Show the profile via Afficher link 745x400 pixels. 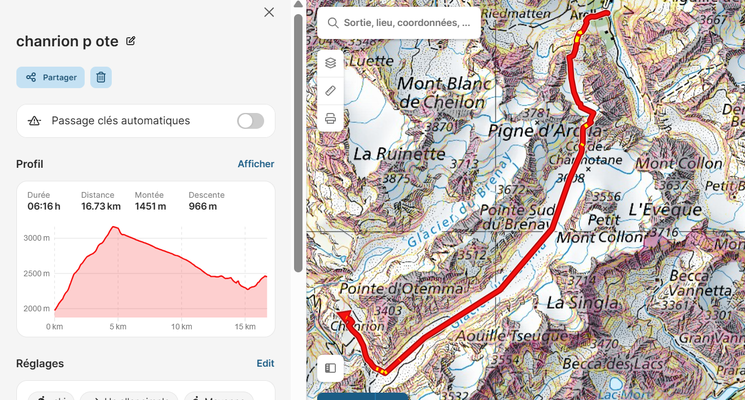[255, 164]
